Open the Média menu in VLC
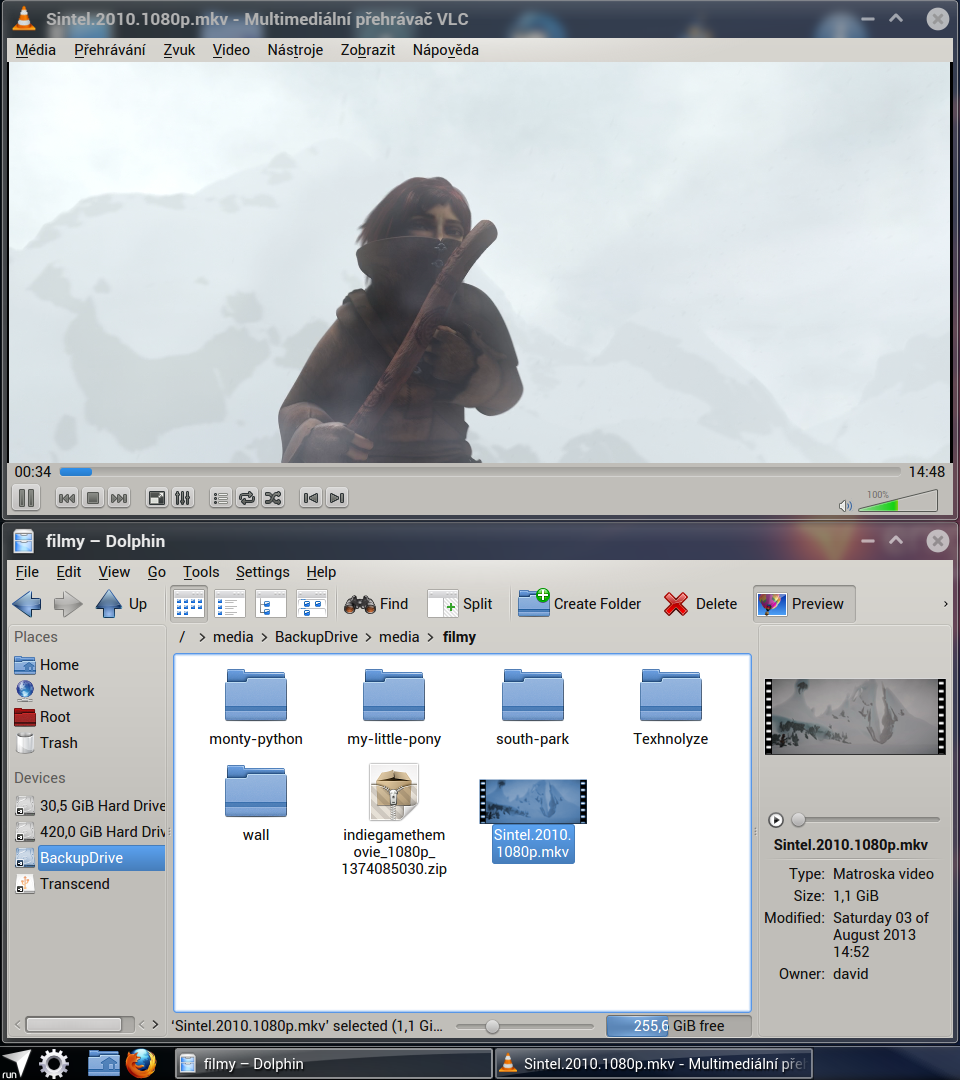This screenshot has height=1080, width=960. point(36,50)
